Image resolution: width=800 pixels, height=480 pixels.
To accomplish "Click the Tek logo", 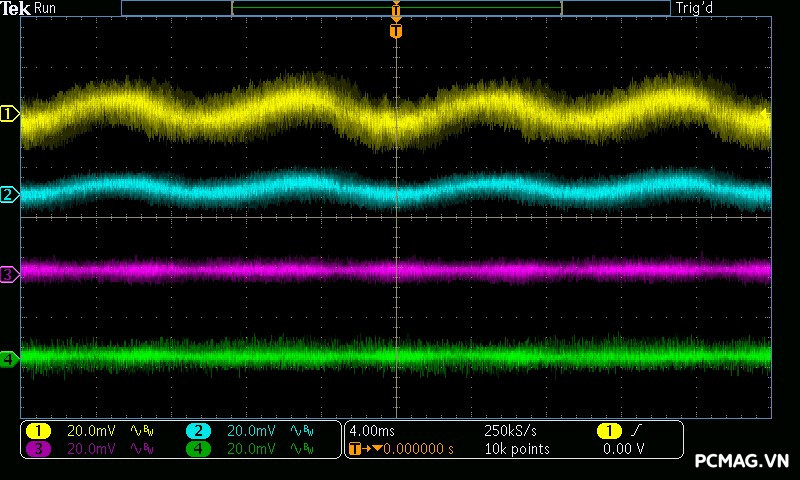I will point(16,9).
